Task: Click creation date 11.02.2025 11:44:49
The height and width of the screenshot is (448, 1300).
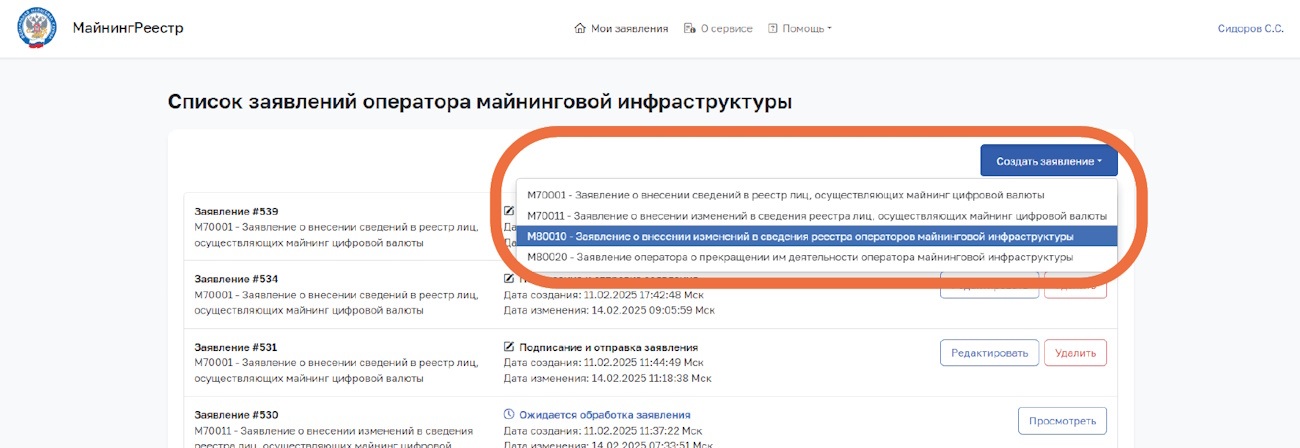Action: pos(606,363)
